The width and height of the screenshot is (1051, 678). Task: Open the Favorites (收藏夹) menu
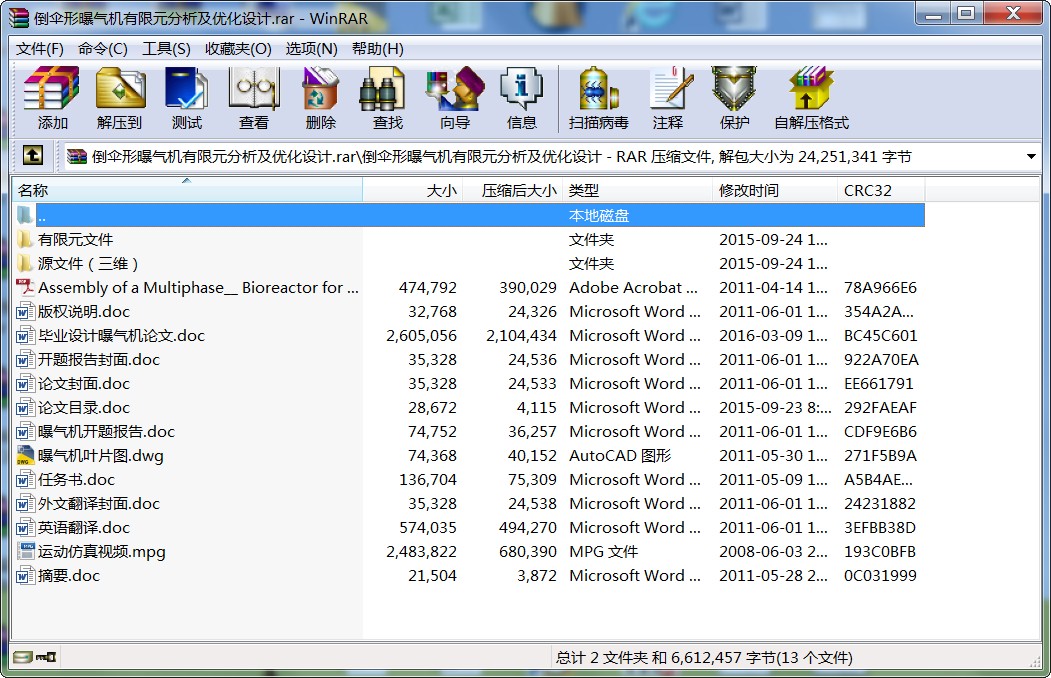[x=238, y=49]
